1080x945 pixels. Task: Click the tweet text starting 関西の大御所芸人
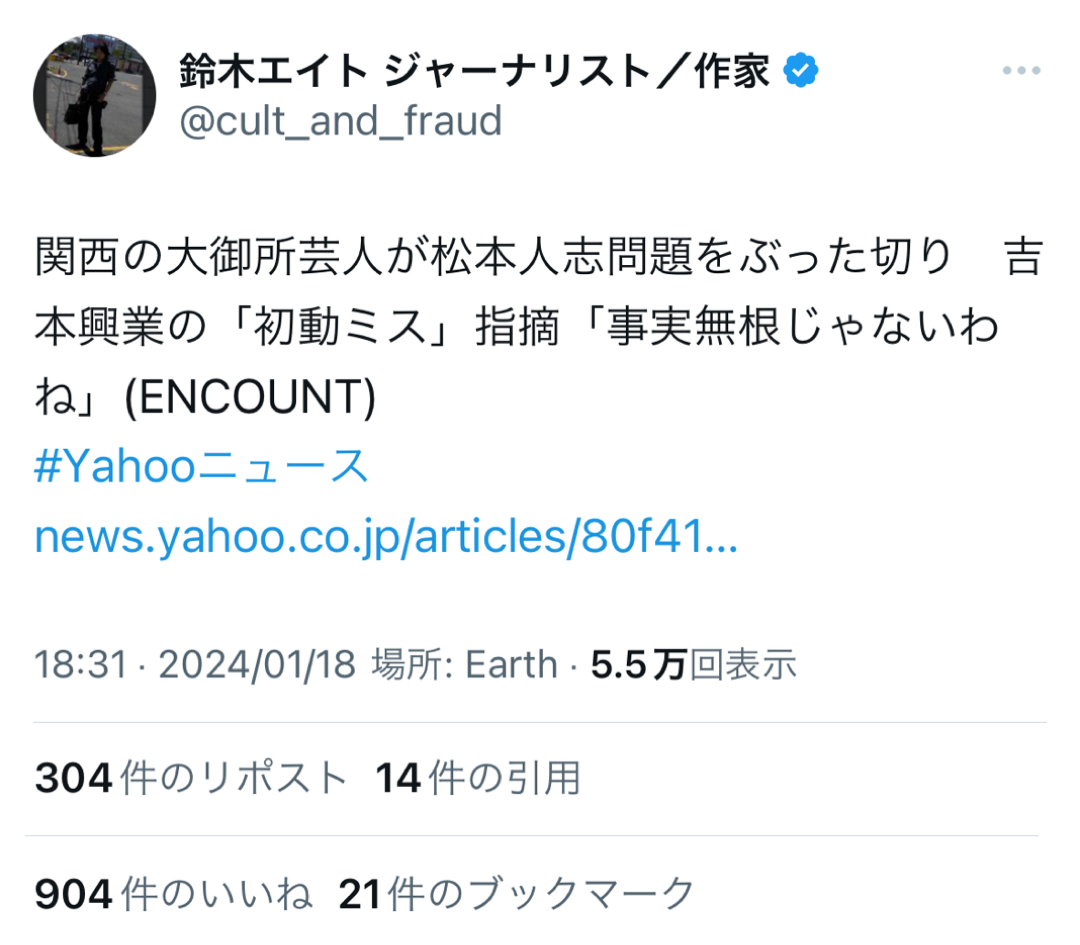point(300,260)
